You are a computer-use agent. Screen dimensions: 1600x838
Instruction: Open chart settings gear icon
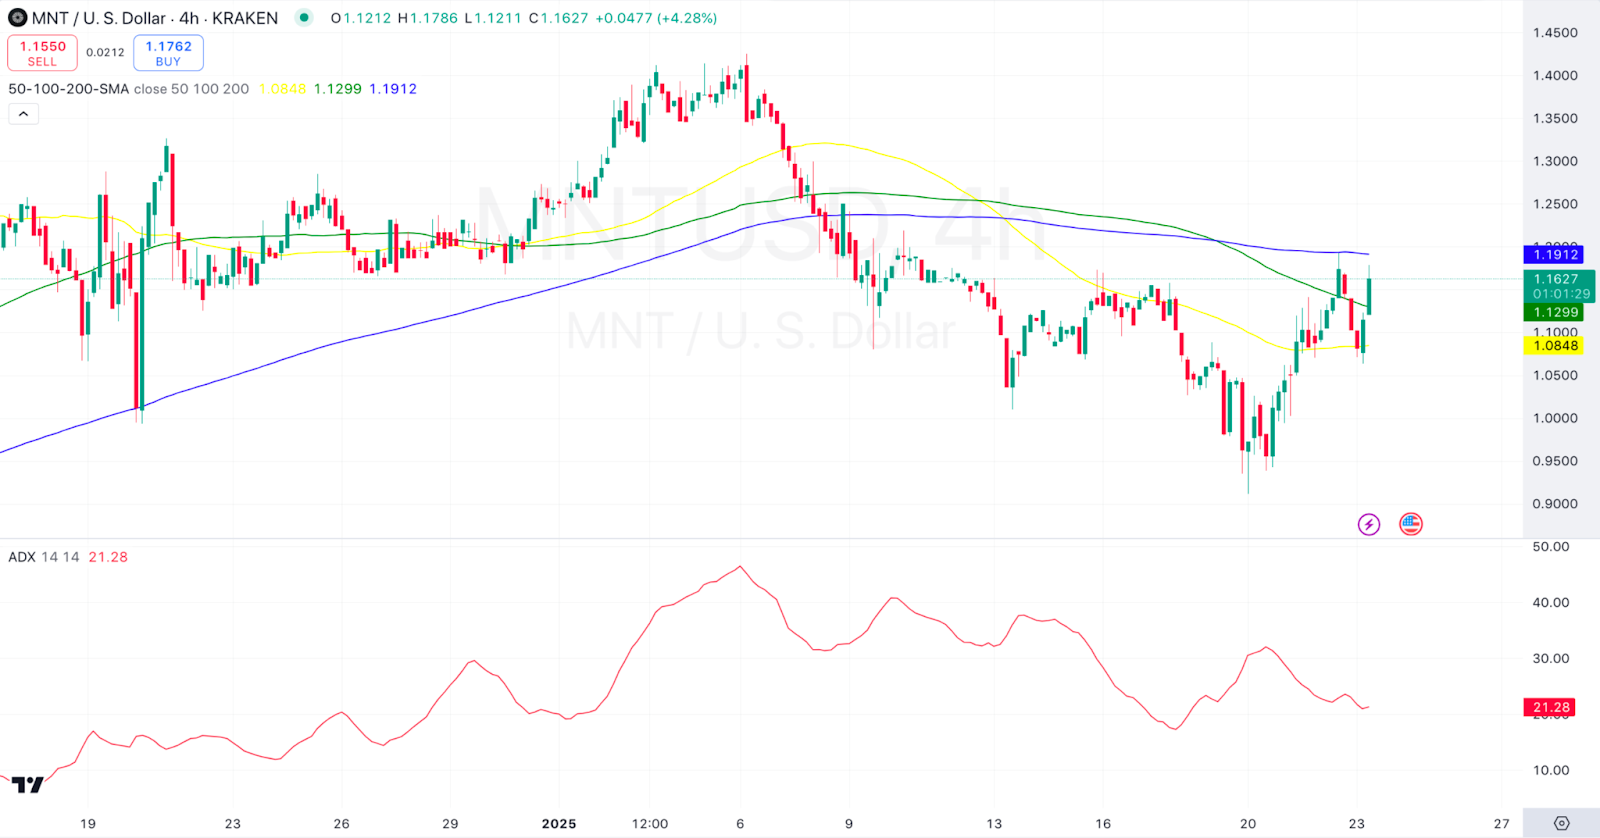pyautogui.click(x=1562, y=823)
